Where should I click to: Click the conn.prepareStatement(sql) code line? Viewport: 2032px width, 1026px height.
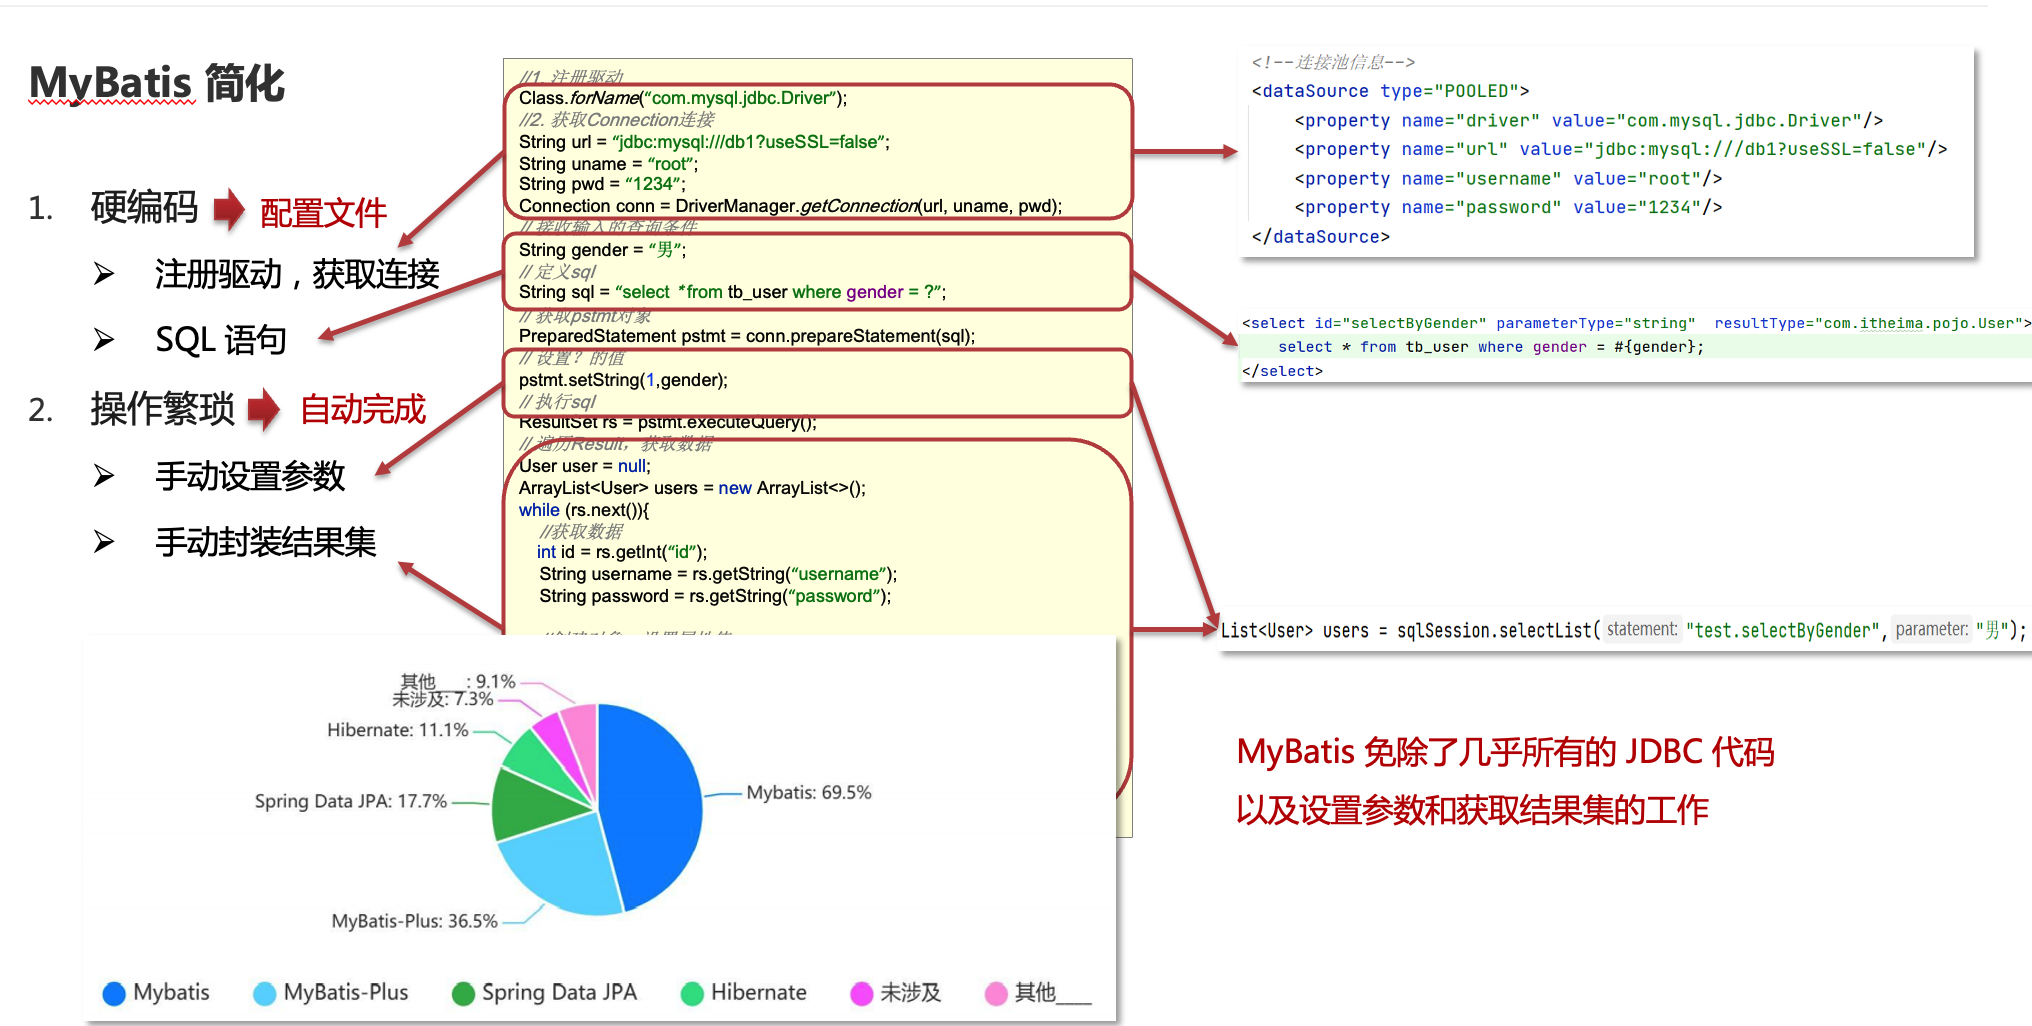747,336
